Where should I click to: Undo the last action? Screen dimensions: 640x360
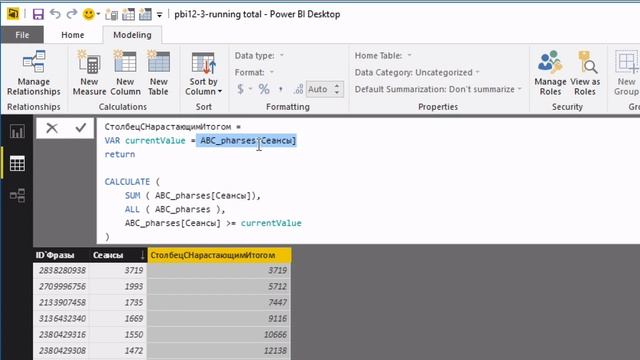tap(55, 14)
